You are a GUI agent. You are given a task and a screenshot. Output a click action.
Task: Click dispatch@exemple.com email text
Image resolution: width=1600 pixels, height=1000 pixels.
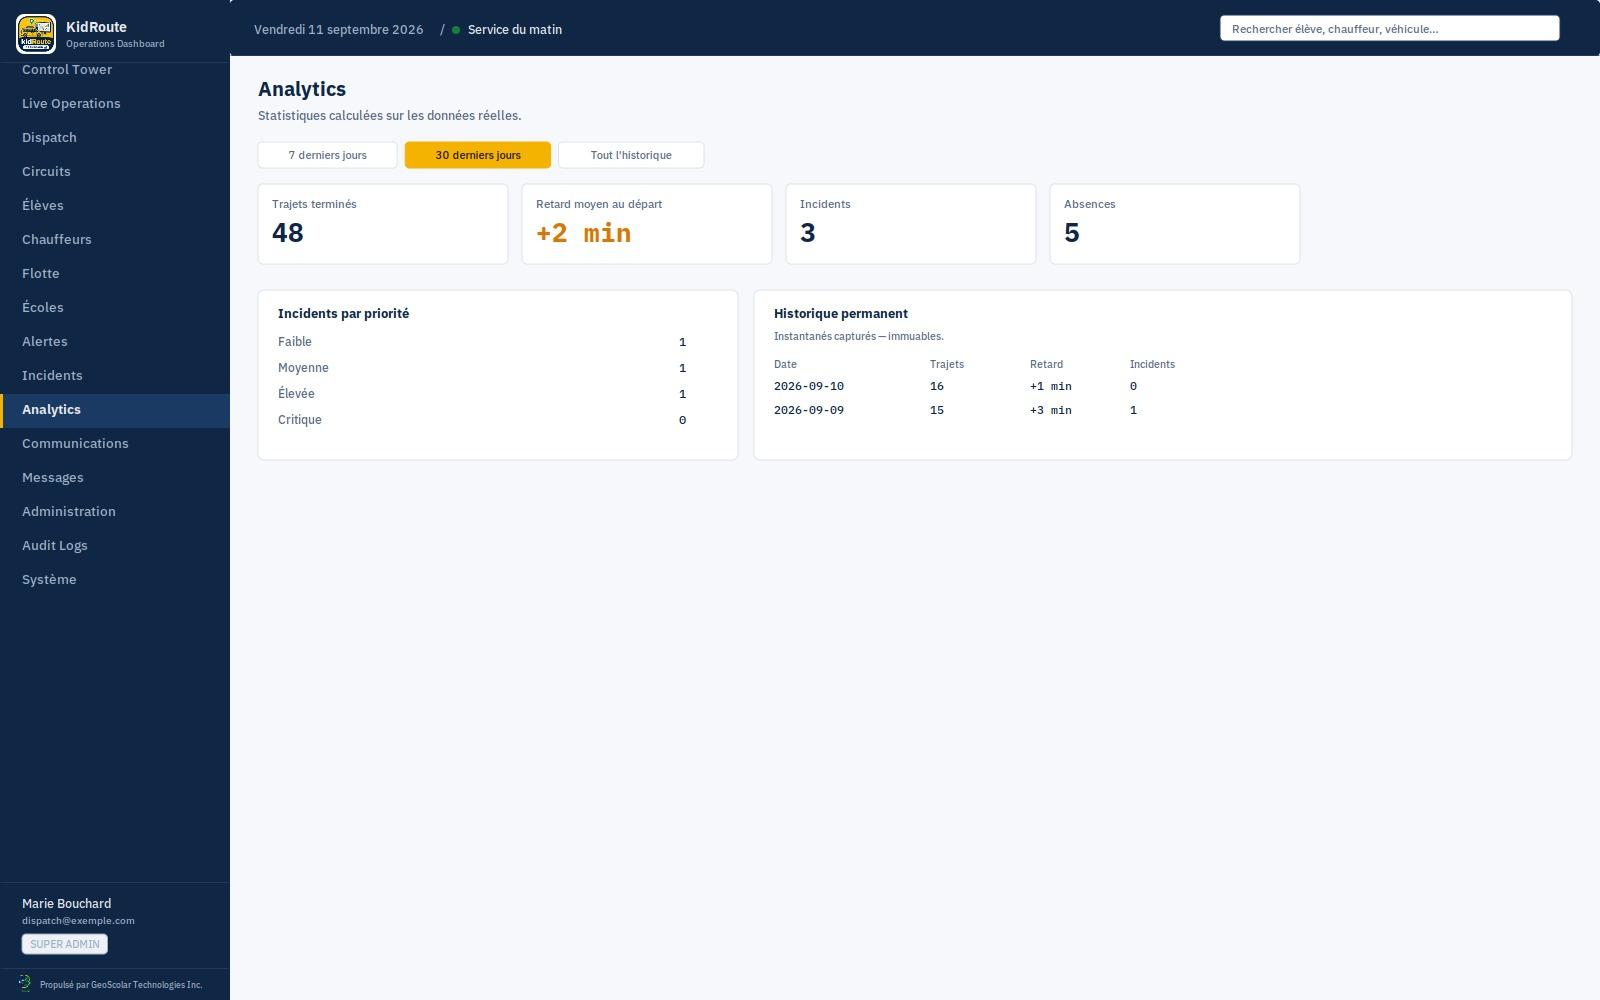coord(78,921)
